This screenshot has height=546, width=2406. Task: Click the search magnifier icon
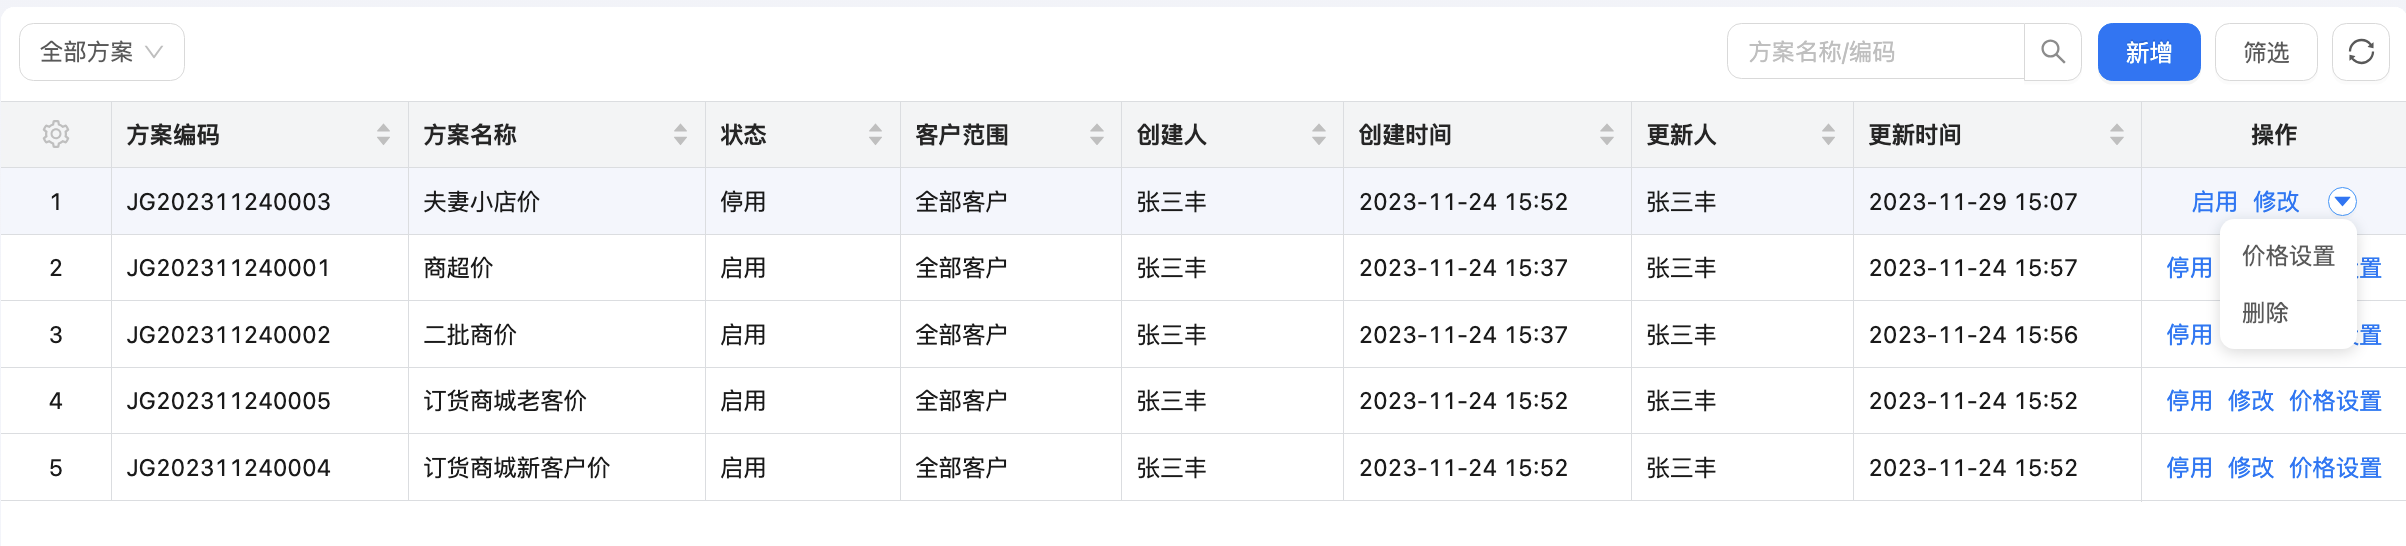coord(2053,52)
